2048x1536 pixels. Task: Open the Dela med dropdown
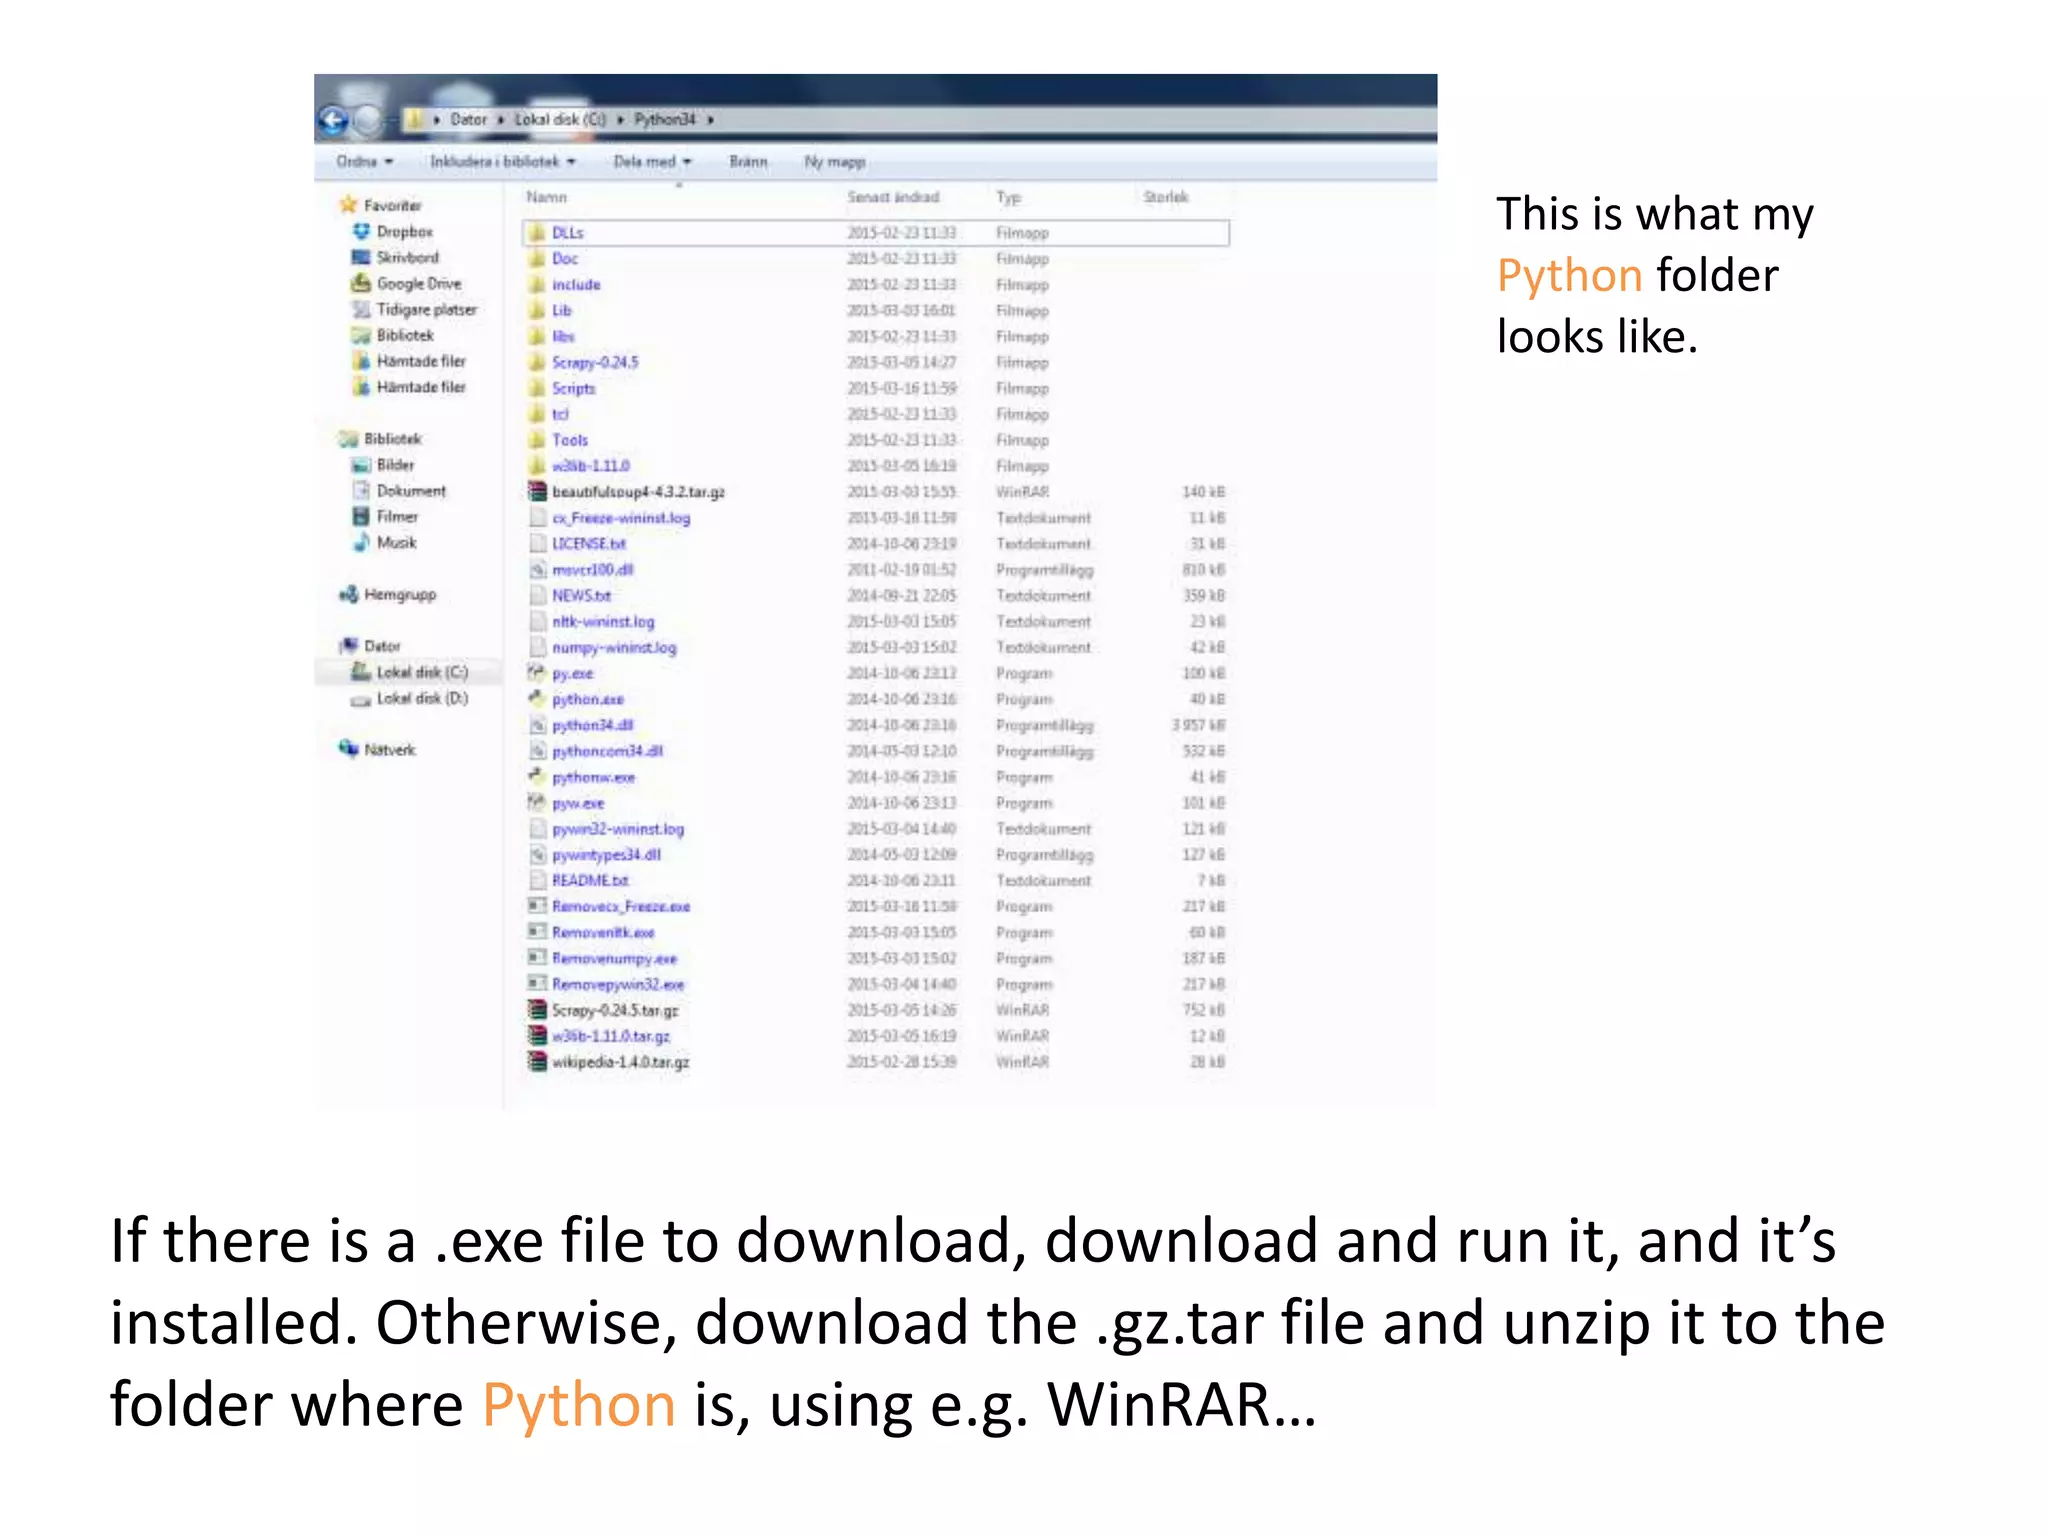point(652,161)
